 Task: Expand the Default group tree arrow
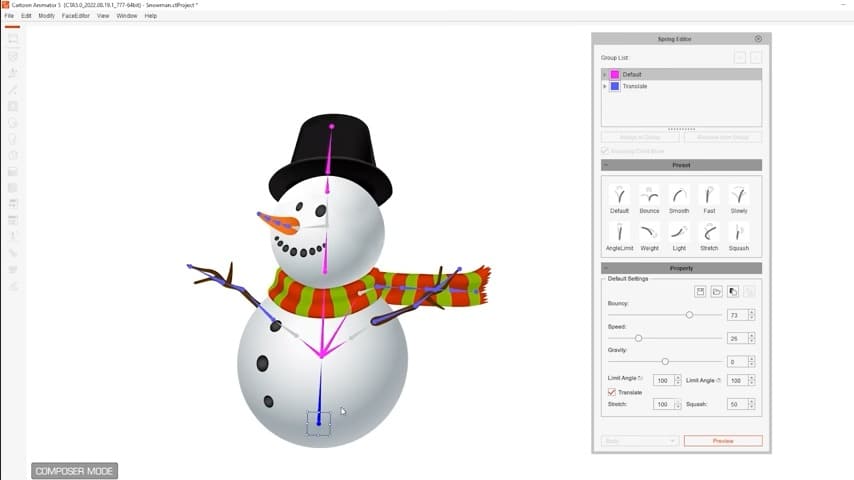[604, 75]
